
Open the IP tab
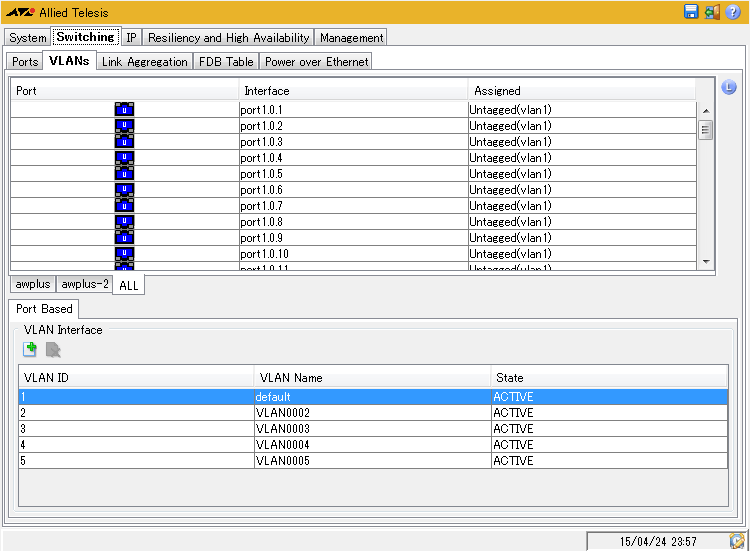click(131, 38)
